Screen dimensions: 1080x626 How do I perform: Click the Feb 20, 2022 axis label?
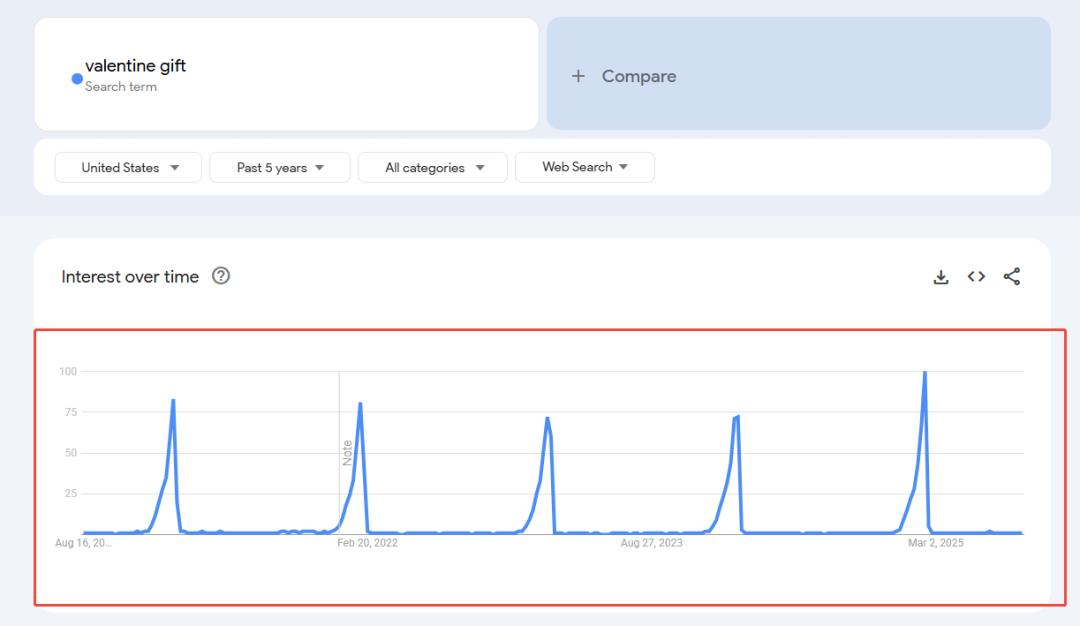[367, 543]
